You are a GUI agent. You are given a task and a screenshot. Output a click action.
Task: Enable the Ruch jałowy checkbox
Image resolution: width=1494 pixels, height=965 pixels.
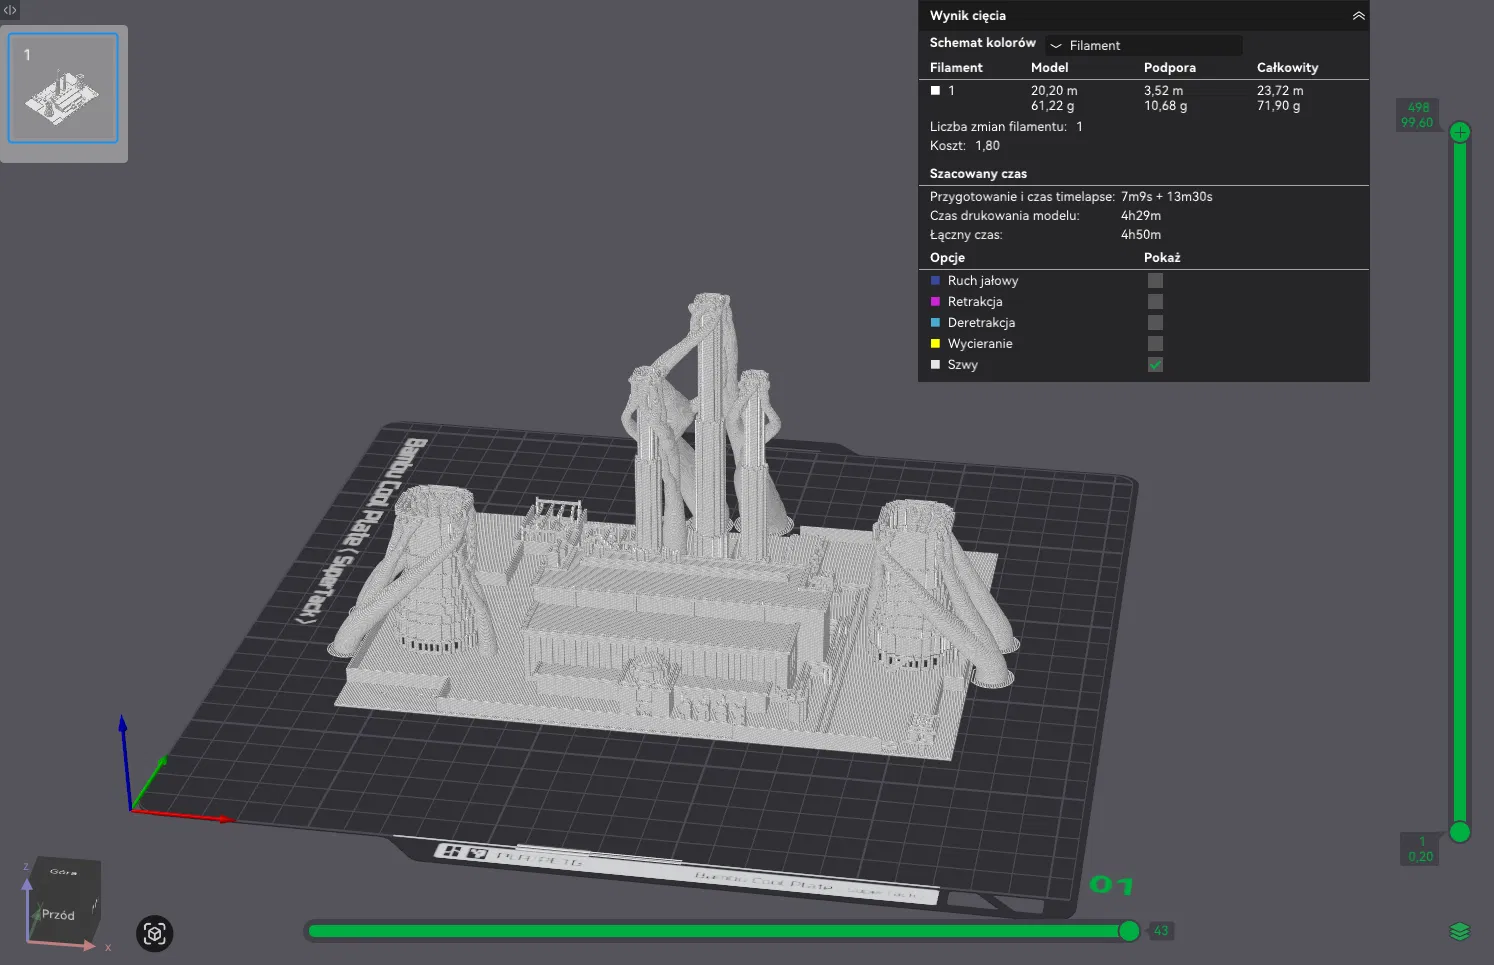point(1155,281)
